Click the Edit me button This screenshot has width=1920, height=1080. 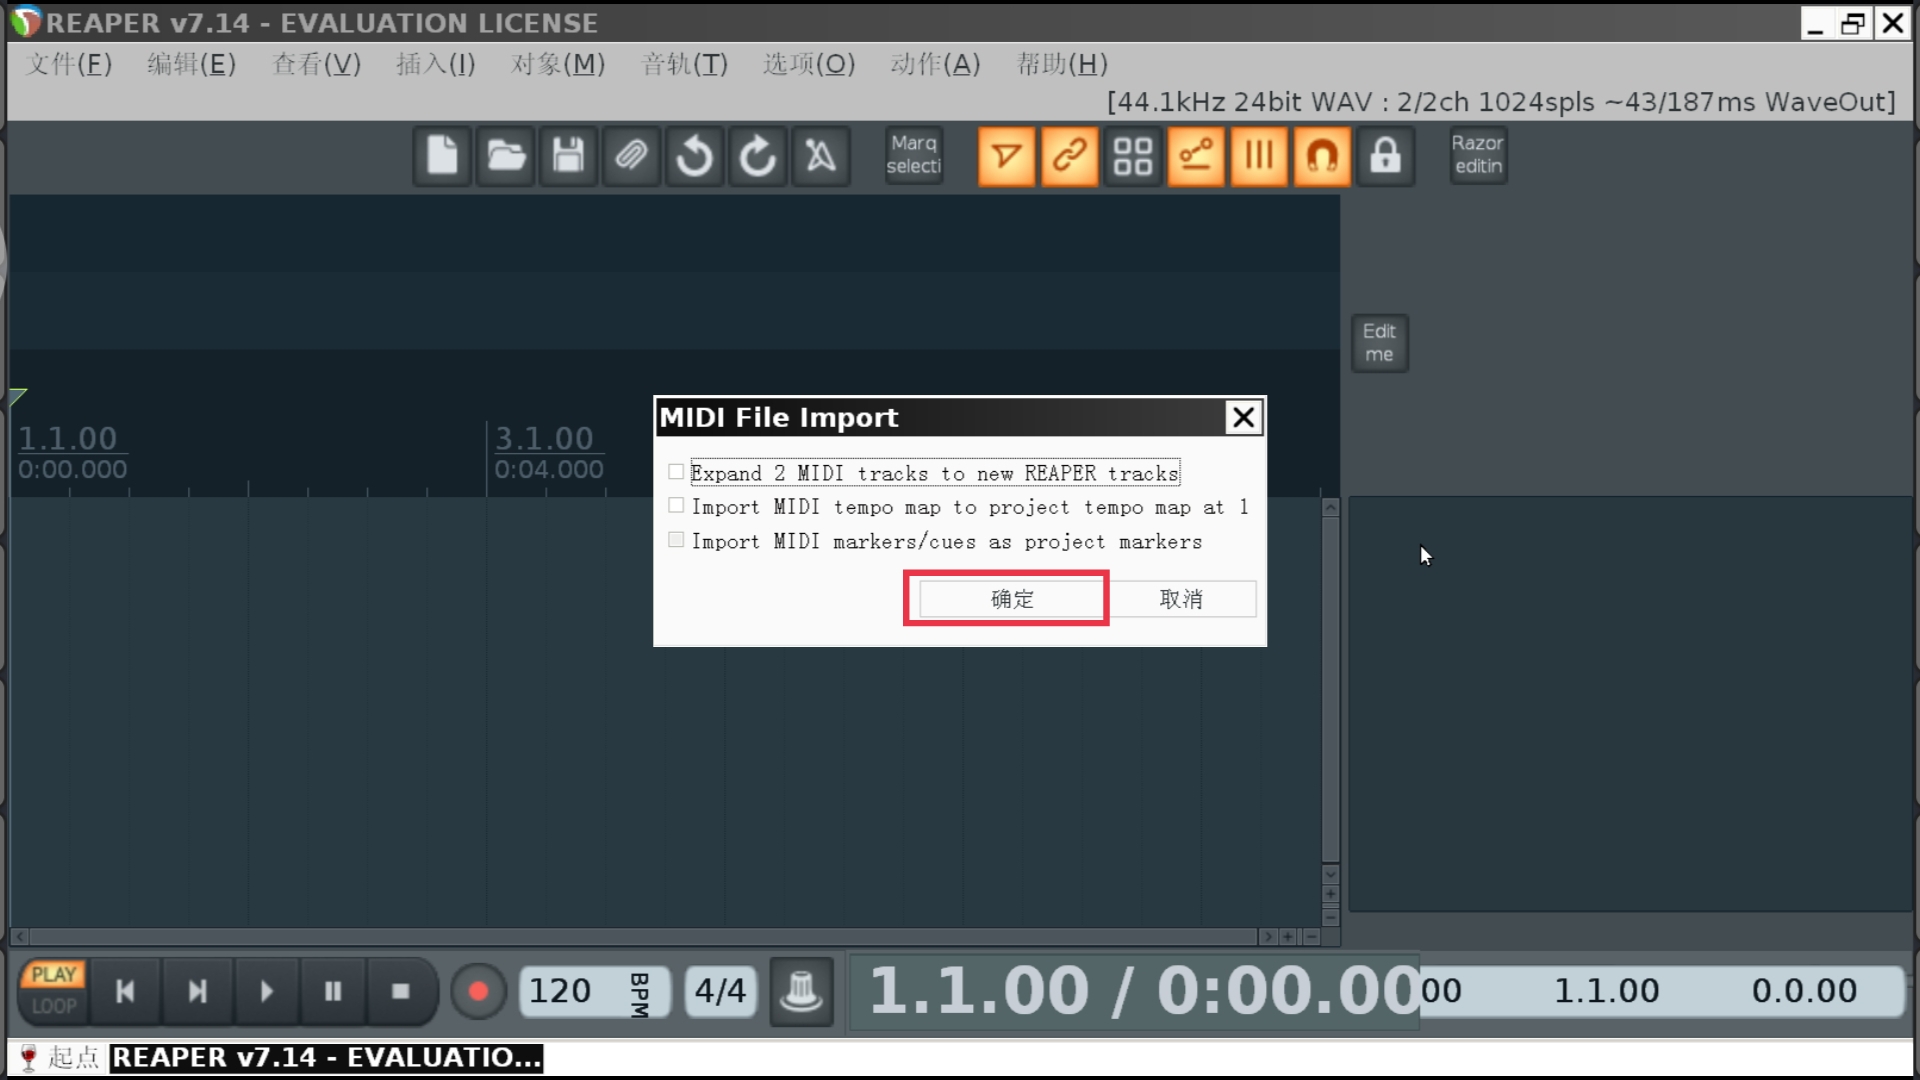pyautogui.click(x=1379, y=343)
